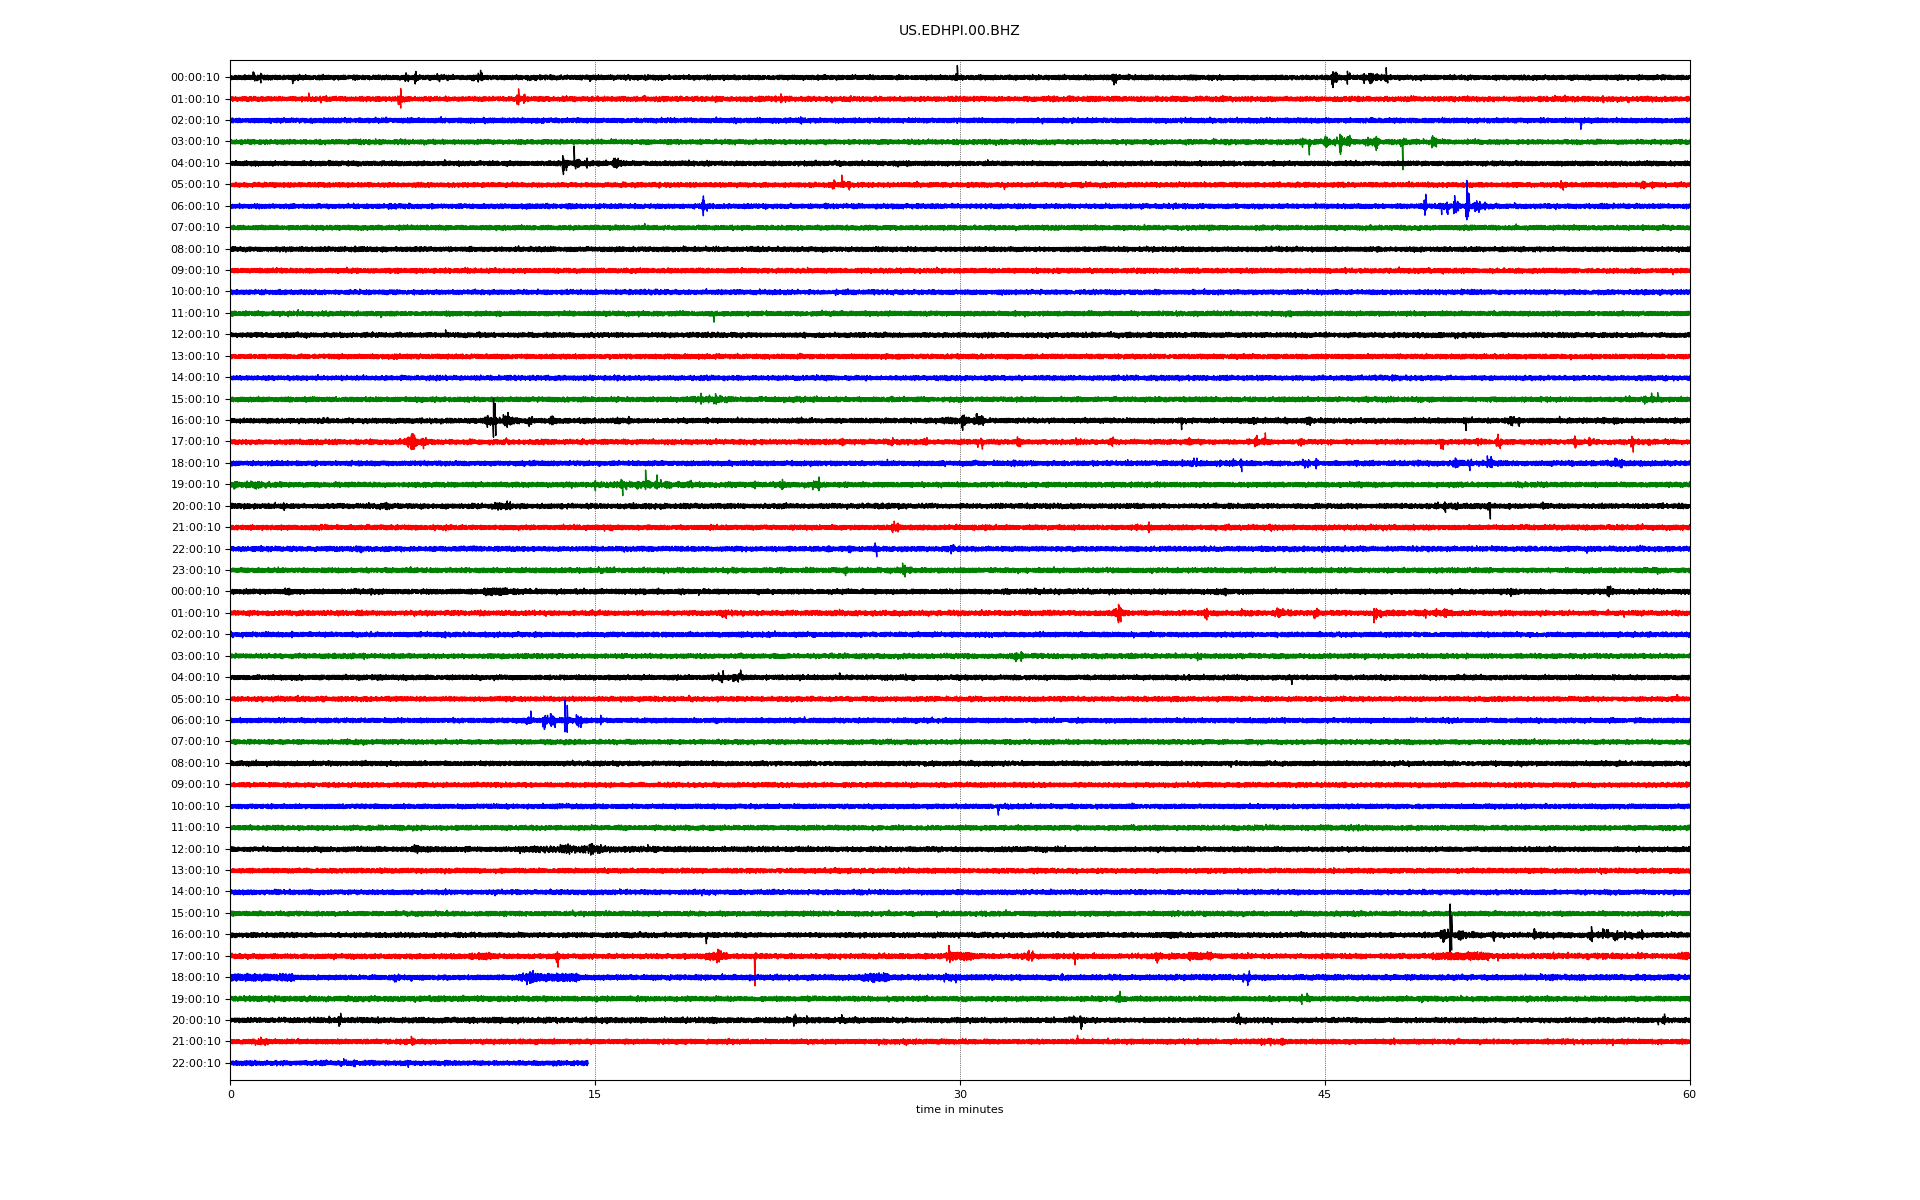Click the right end of the short final blue trace
This screenshot has width=1920, height=1200.
coord(587,1063)
